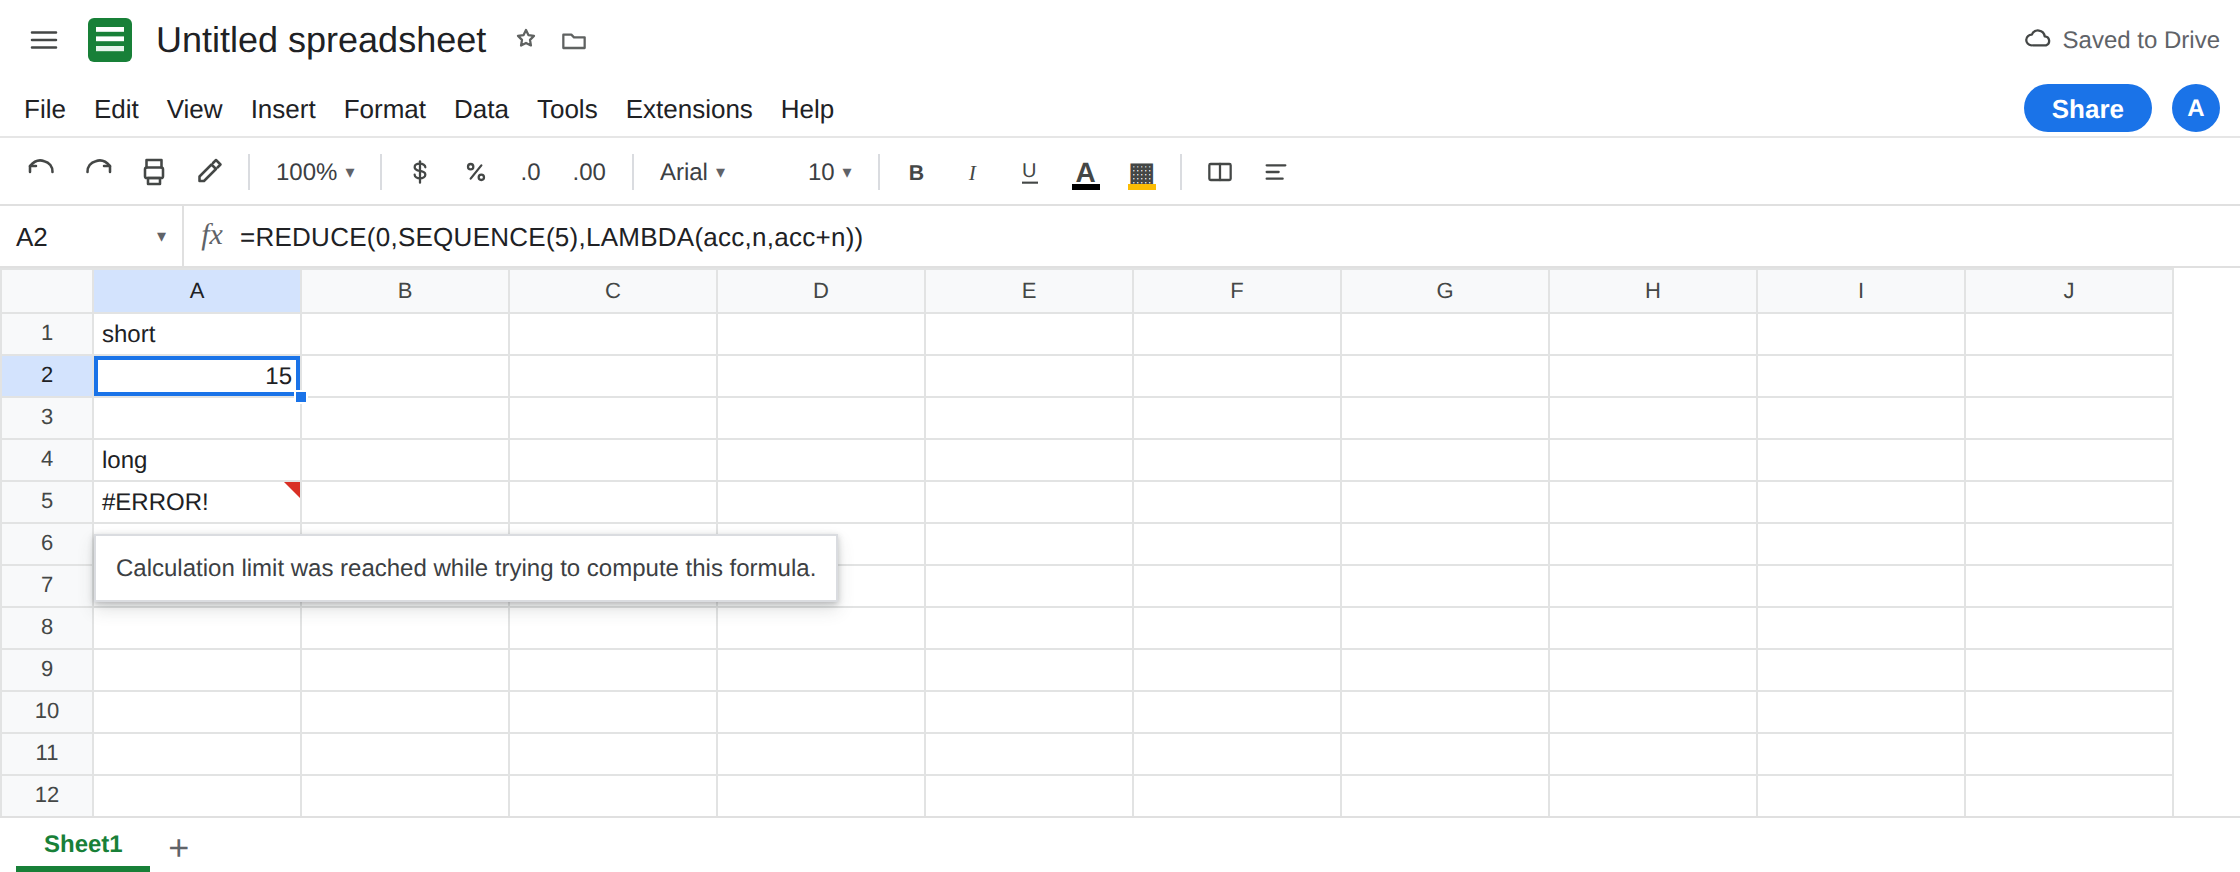The width and height of the screenshot is (2240, 872).
Task: Open the main hamburger menu
Action: (44, 40)
